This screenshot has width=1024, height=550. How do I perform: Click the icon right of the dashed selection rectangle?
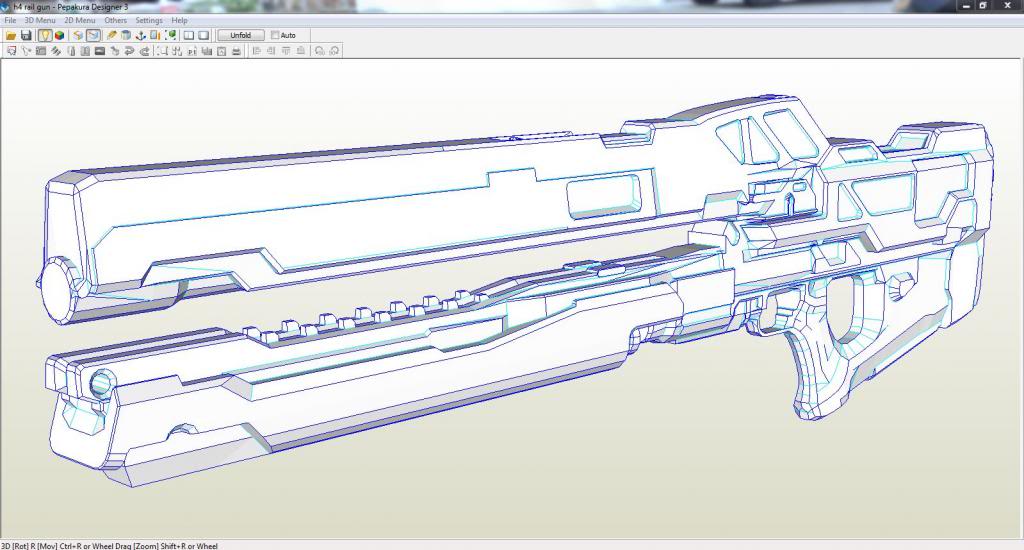177,51
